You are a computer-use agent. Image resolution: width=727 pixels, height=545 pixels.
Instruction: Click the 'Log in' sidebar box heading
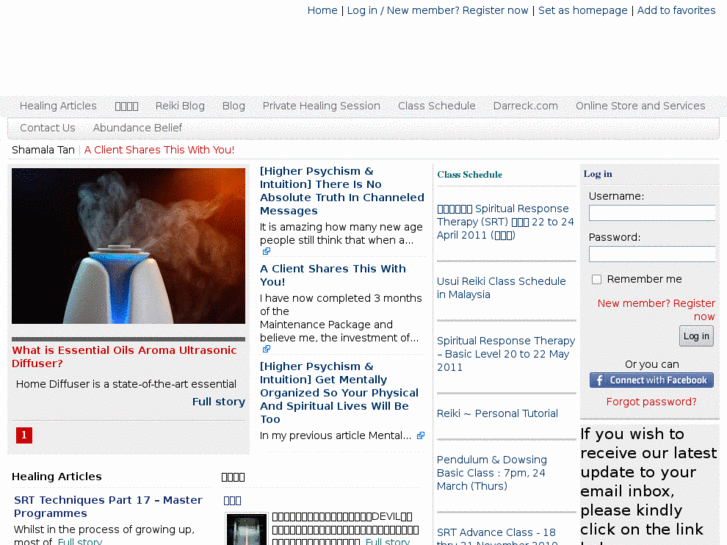tap(598, 174)
